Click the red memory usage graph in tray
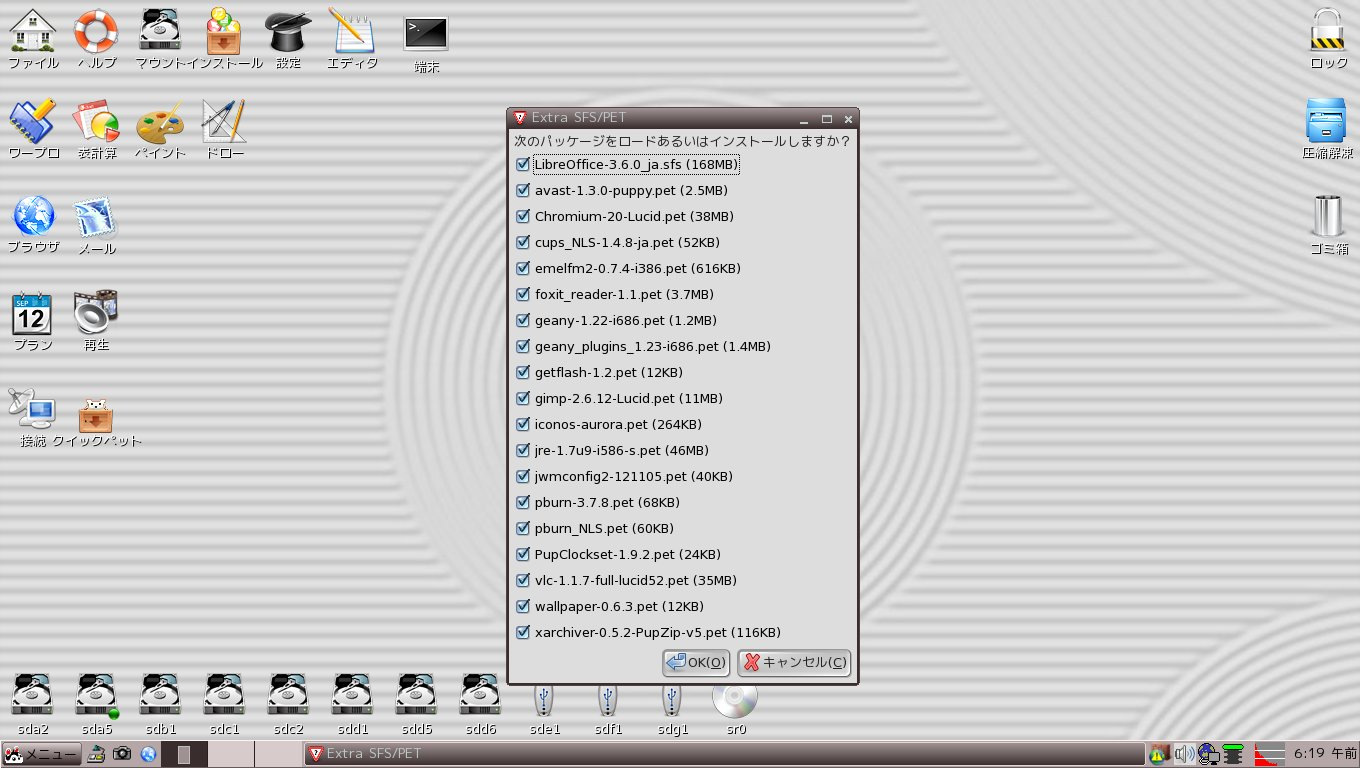The image size is (1360, 768). 1270,754
